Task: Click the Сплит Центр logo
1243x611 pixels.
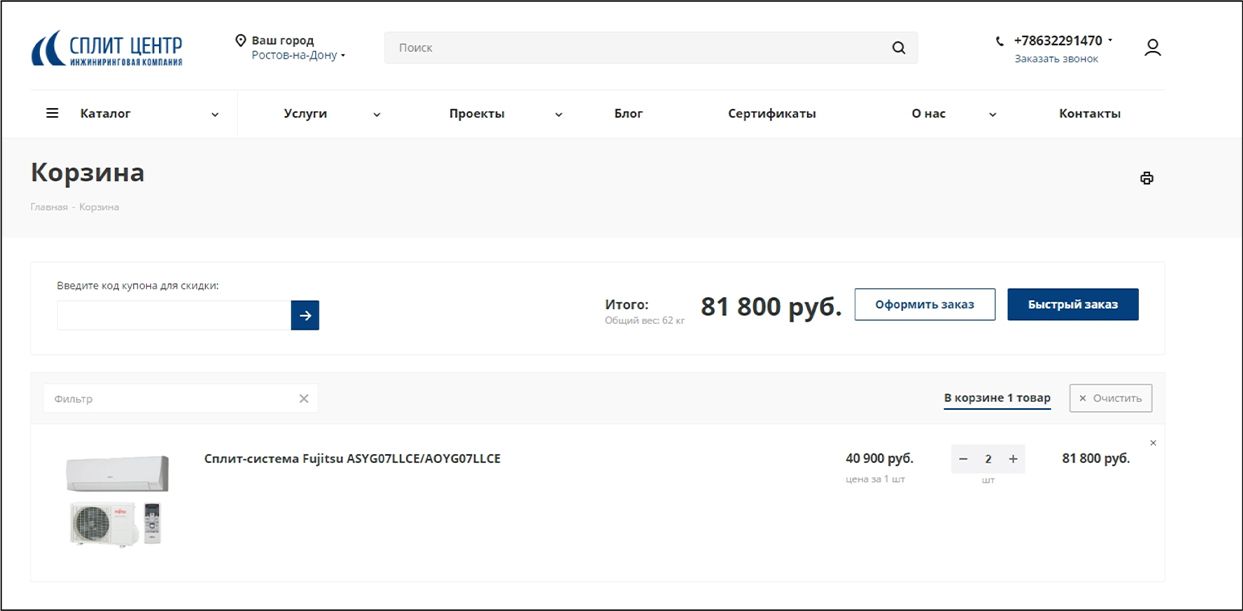Action: pyautogui.click(x=106, y=49)
